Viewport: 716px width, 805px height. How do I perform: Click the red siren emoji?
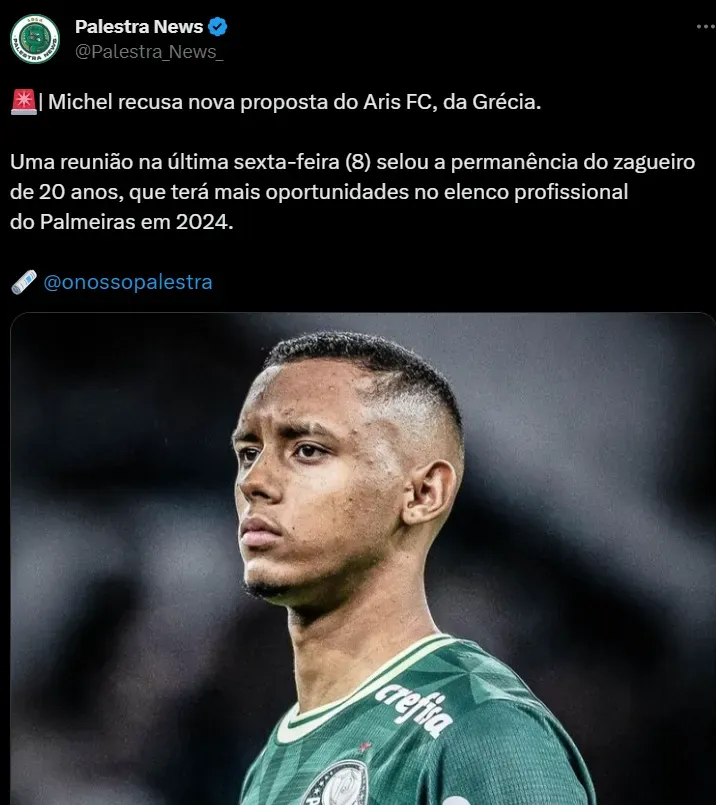tap(24, 102)
